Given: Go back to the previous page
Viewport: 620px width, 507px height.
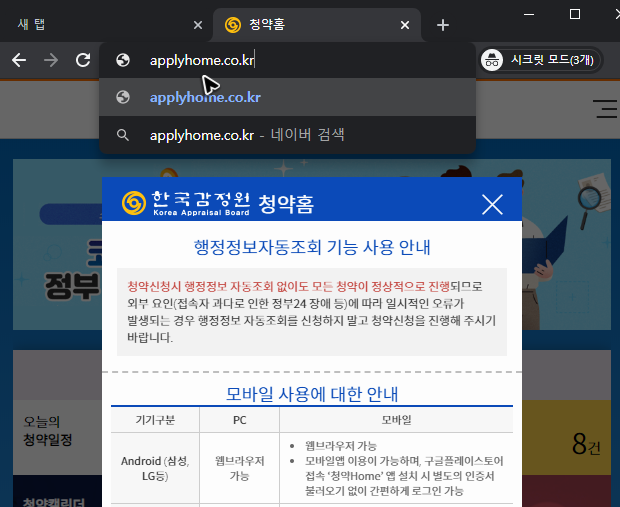Looking at the screenshot, I should click(19, 60).
